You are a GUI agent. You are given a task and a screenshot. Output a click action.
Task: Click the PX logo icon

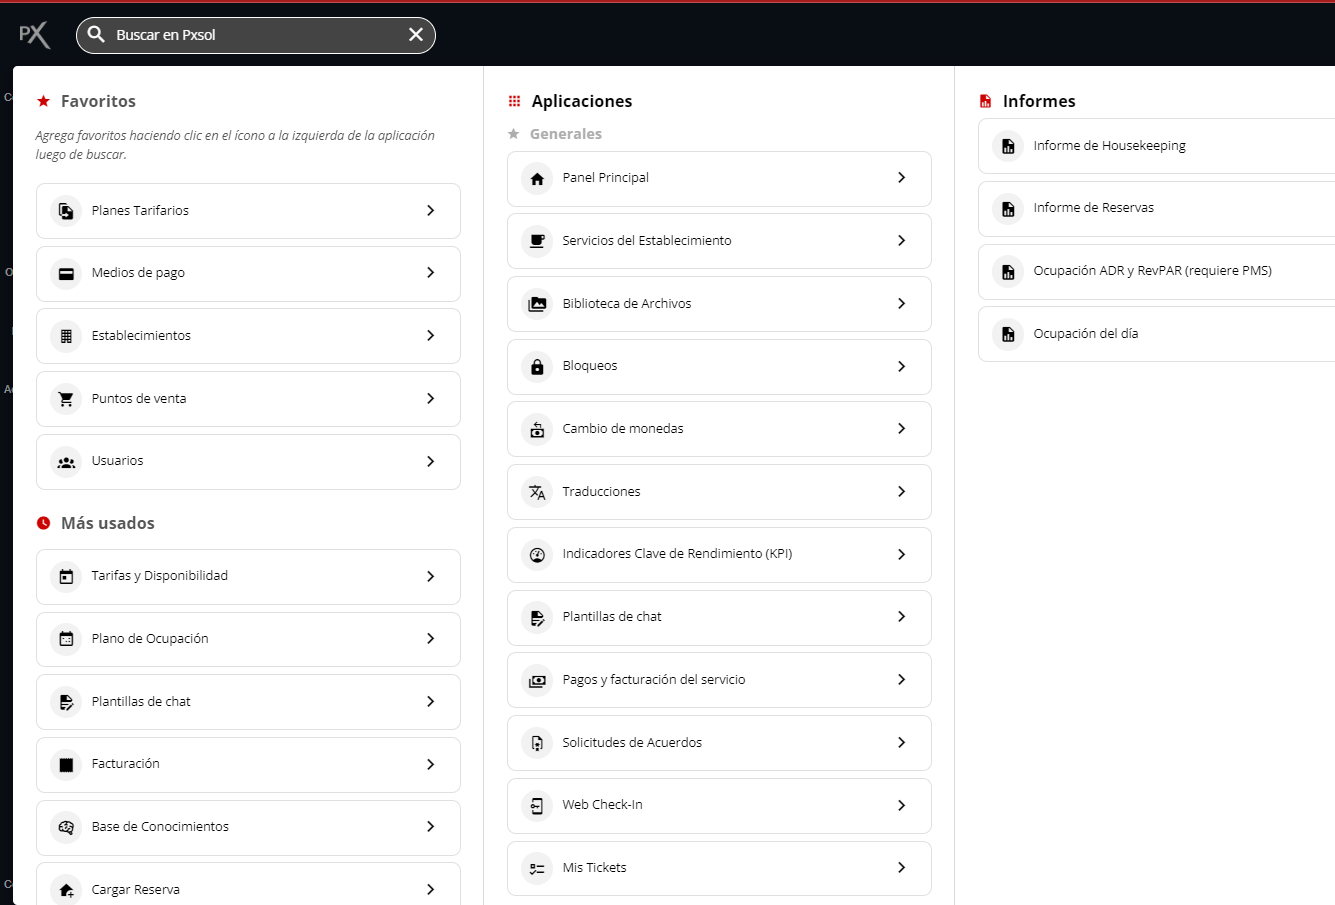(x=34, y=35)
